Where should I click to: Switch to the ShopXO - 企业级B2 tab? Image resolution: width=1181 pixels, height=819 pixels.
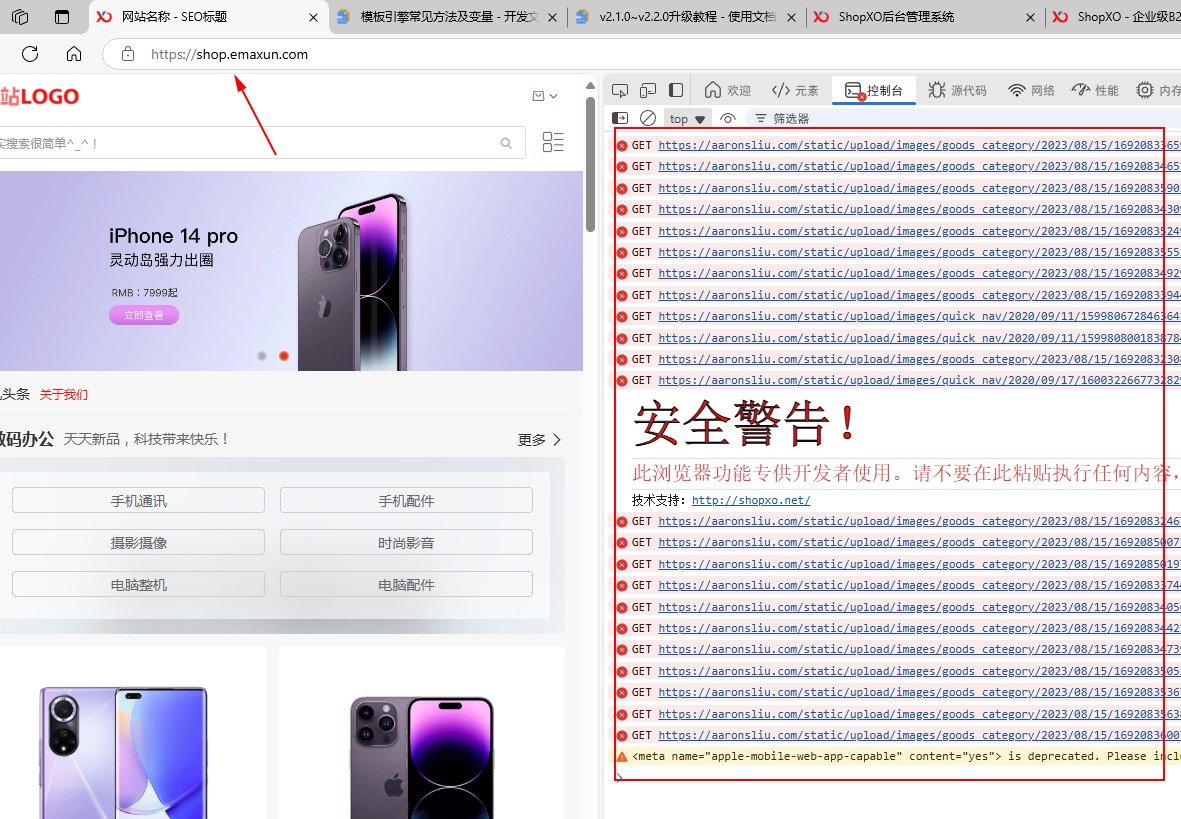tap(1115, 17)
